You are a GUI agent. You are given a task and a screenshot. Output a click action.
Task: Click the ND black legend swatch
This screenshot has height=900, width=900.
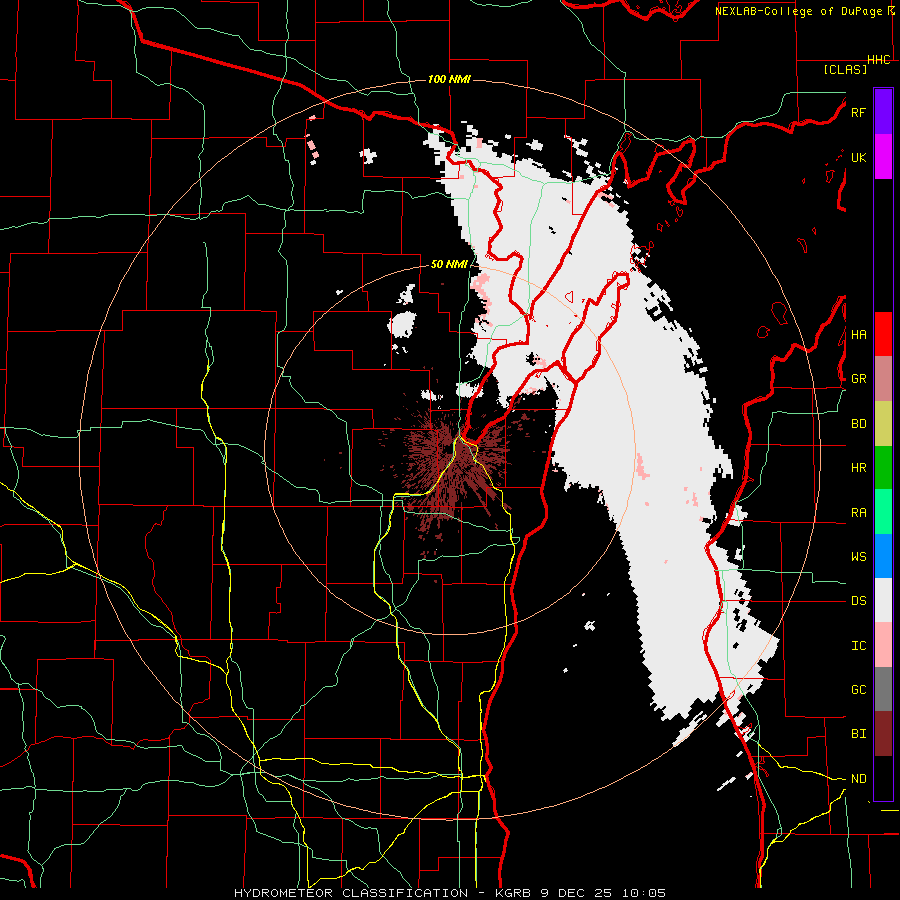[x=883, y=778]
